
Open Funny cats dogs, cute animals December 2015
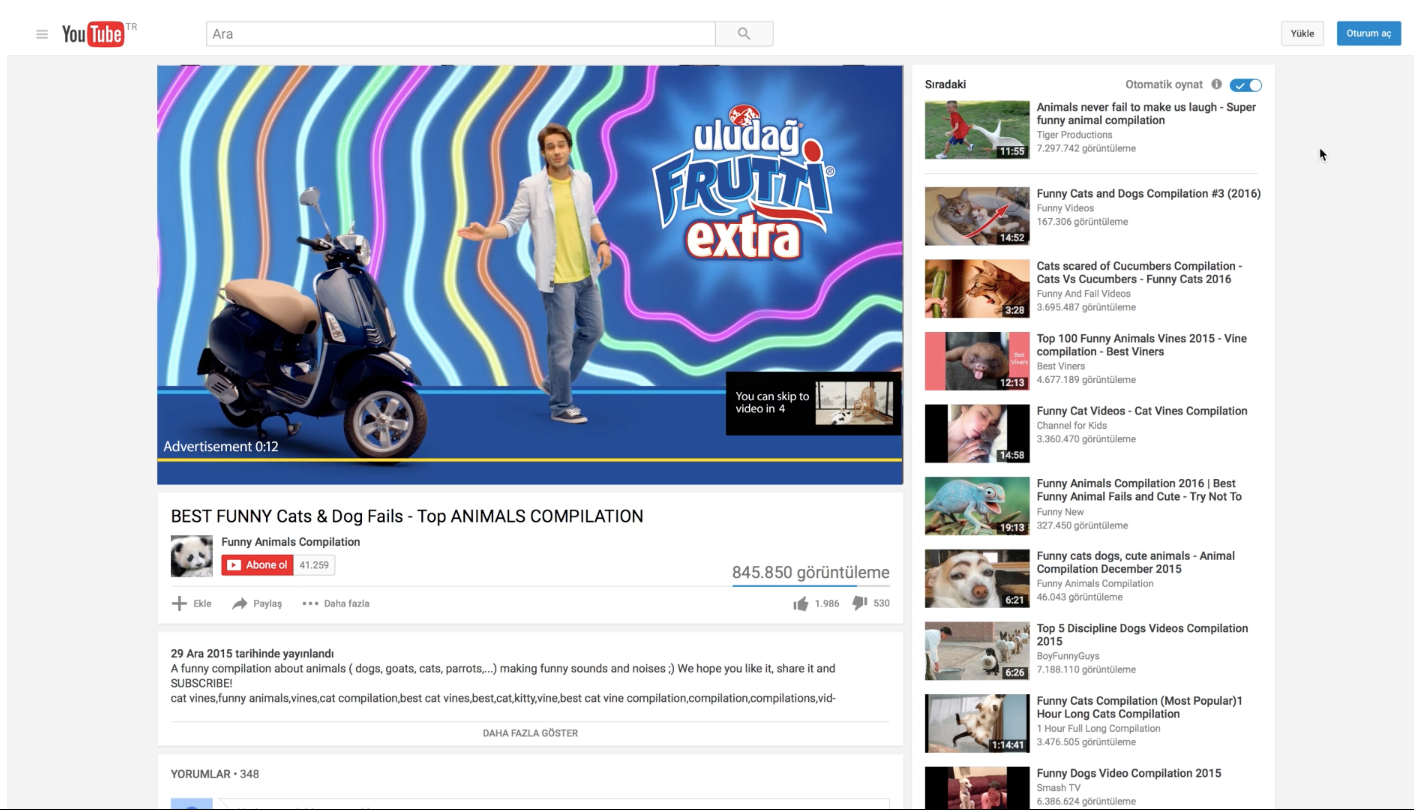tap(1136, 562)
